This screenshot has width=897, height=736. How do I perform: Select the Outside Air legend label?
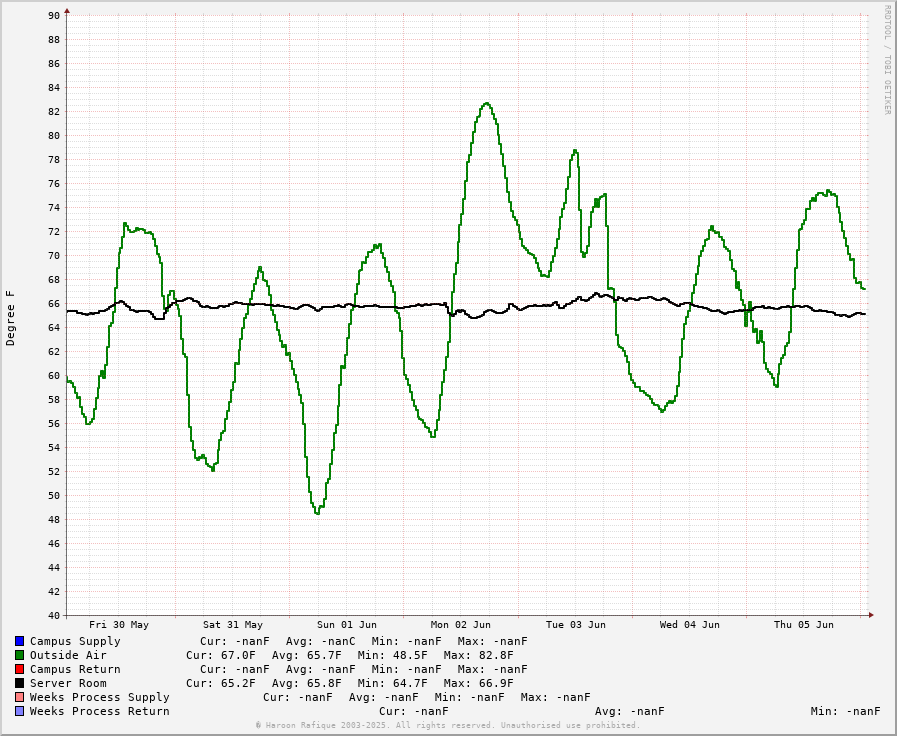coord(68,655)
